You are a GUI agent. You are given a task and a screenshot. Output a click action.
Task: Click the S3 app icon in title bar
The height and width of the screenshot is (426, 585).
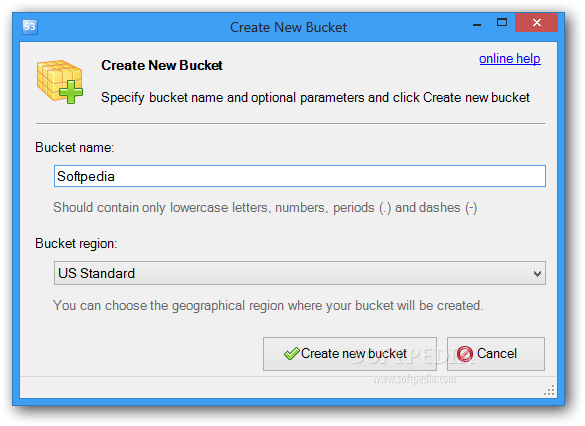(30, 27)
